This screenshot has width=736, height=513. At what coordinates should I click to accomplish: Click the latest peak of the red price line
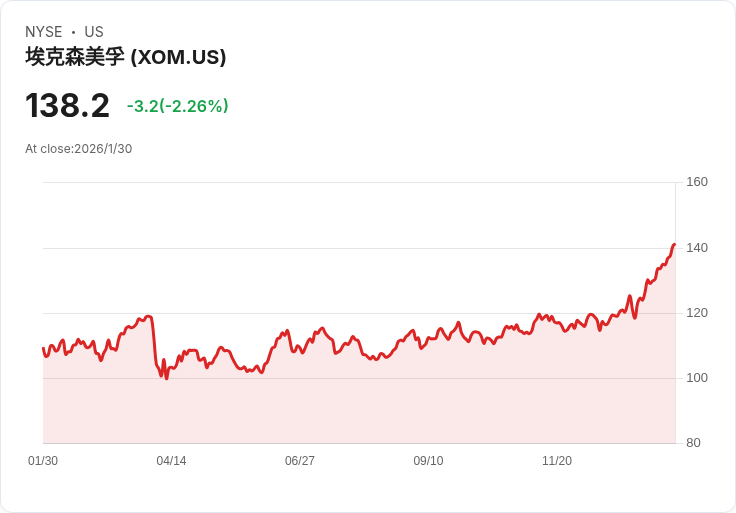pos(674,244)
